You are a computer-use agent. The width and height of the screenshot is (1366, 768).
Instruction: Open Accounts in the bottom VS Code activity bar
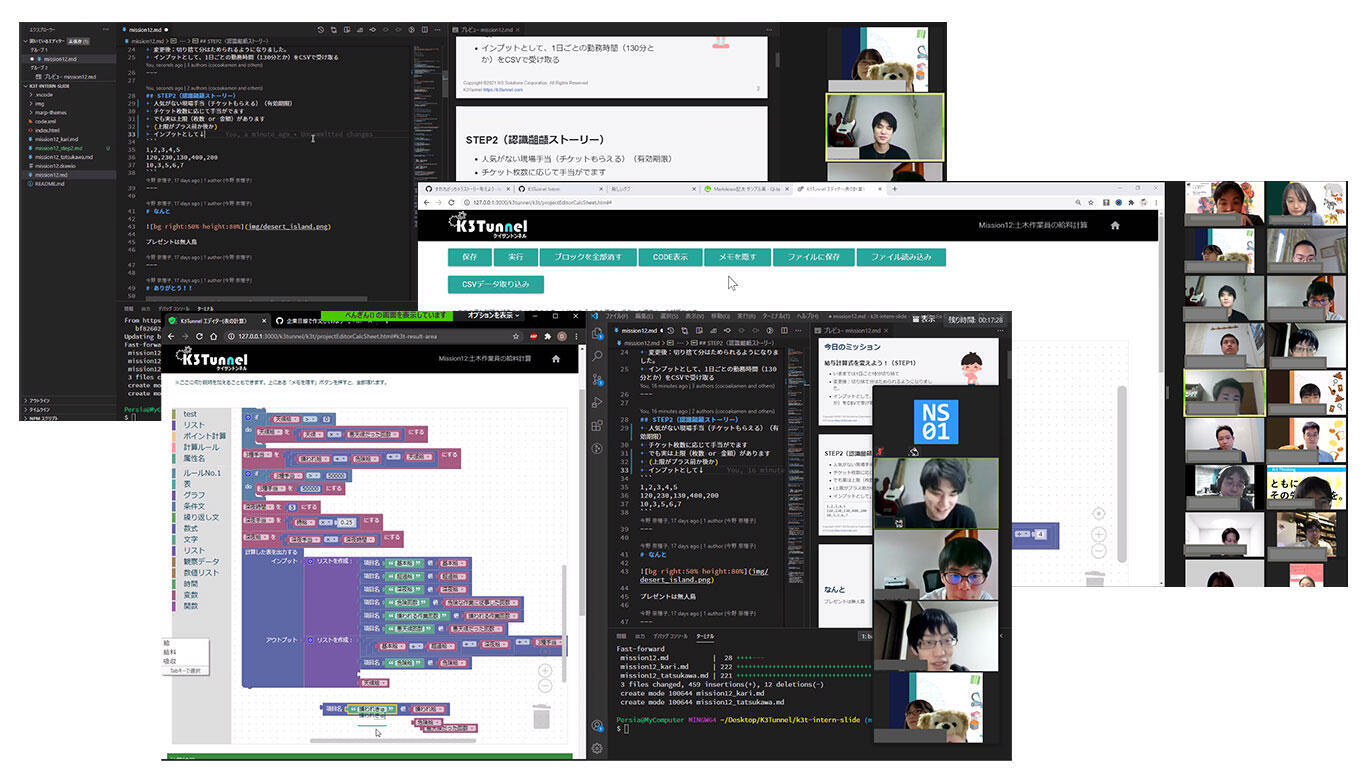[x=598, y=725]
